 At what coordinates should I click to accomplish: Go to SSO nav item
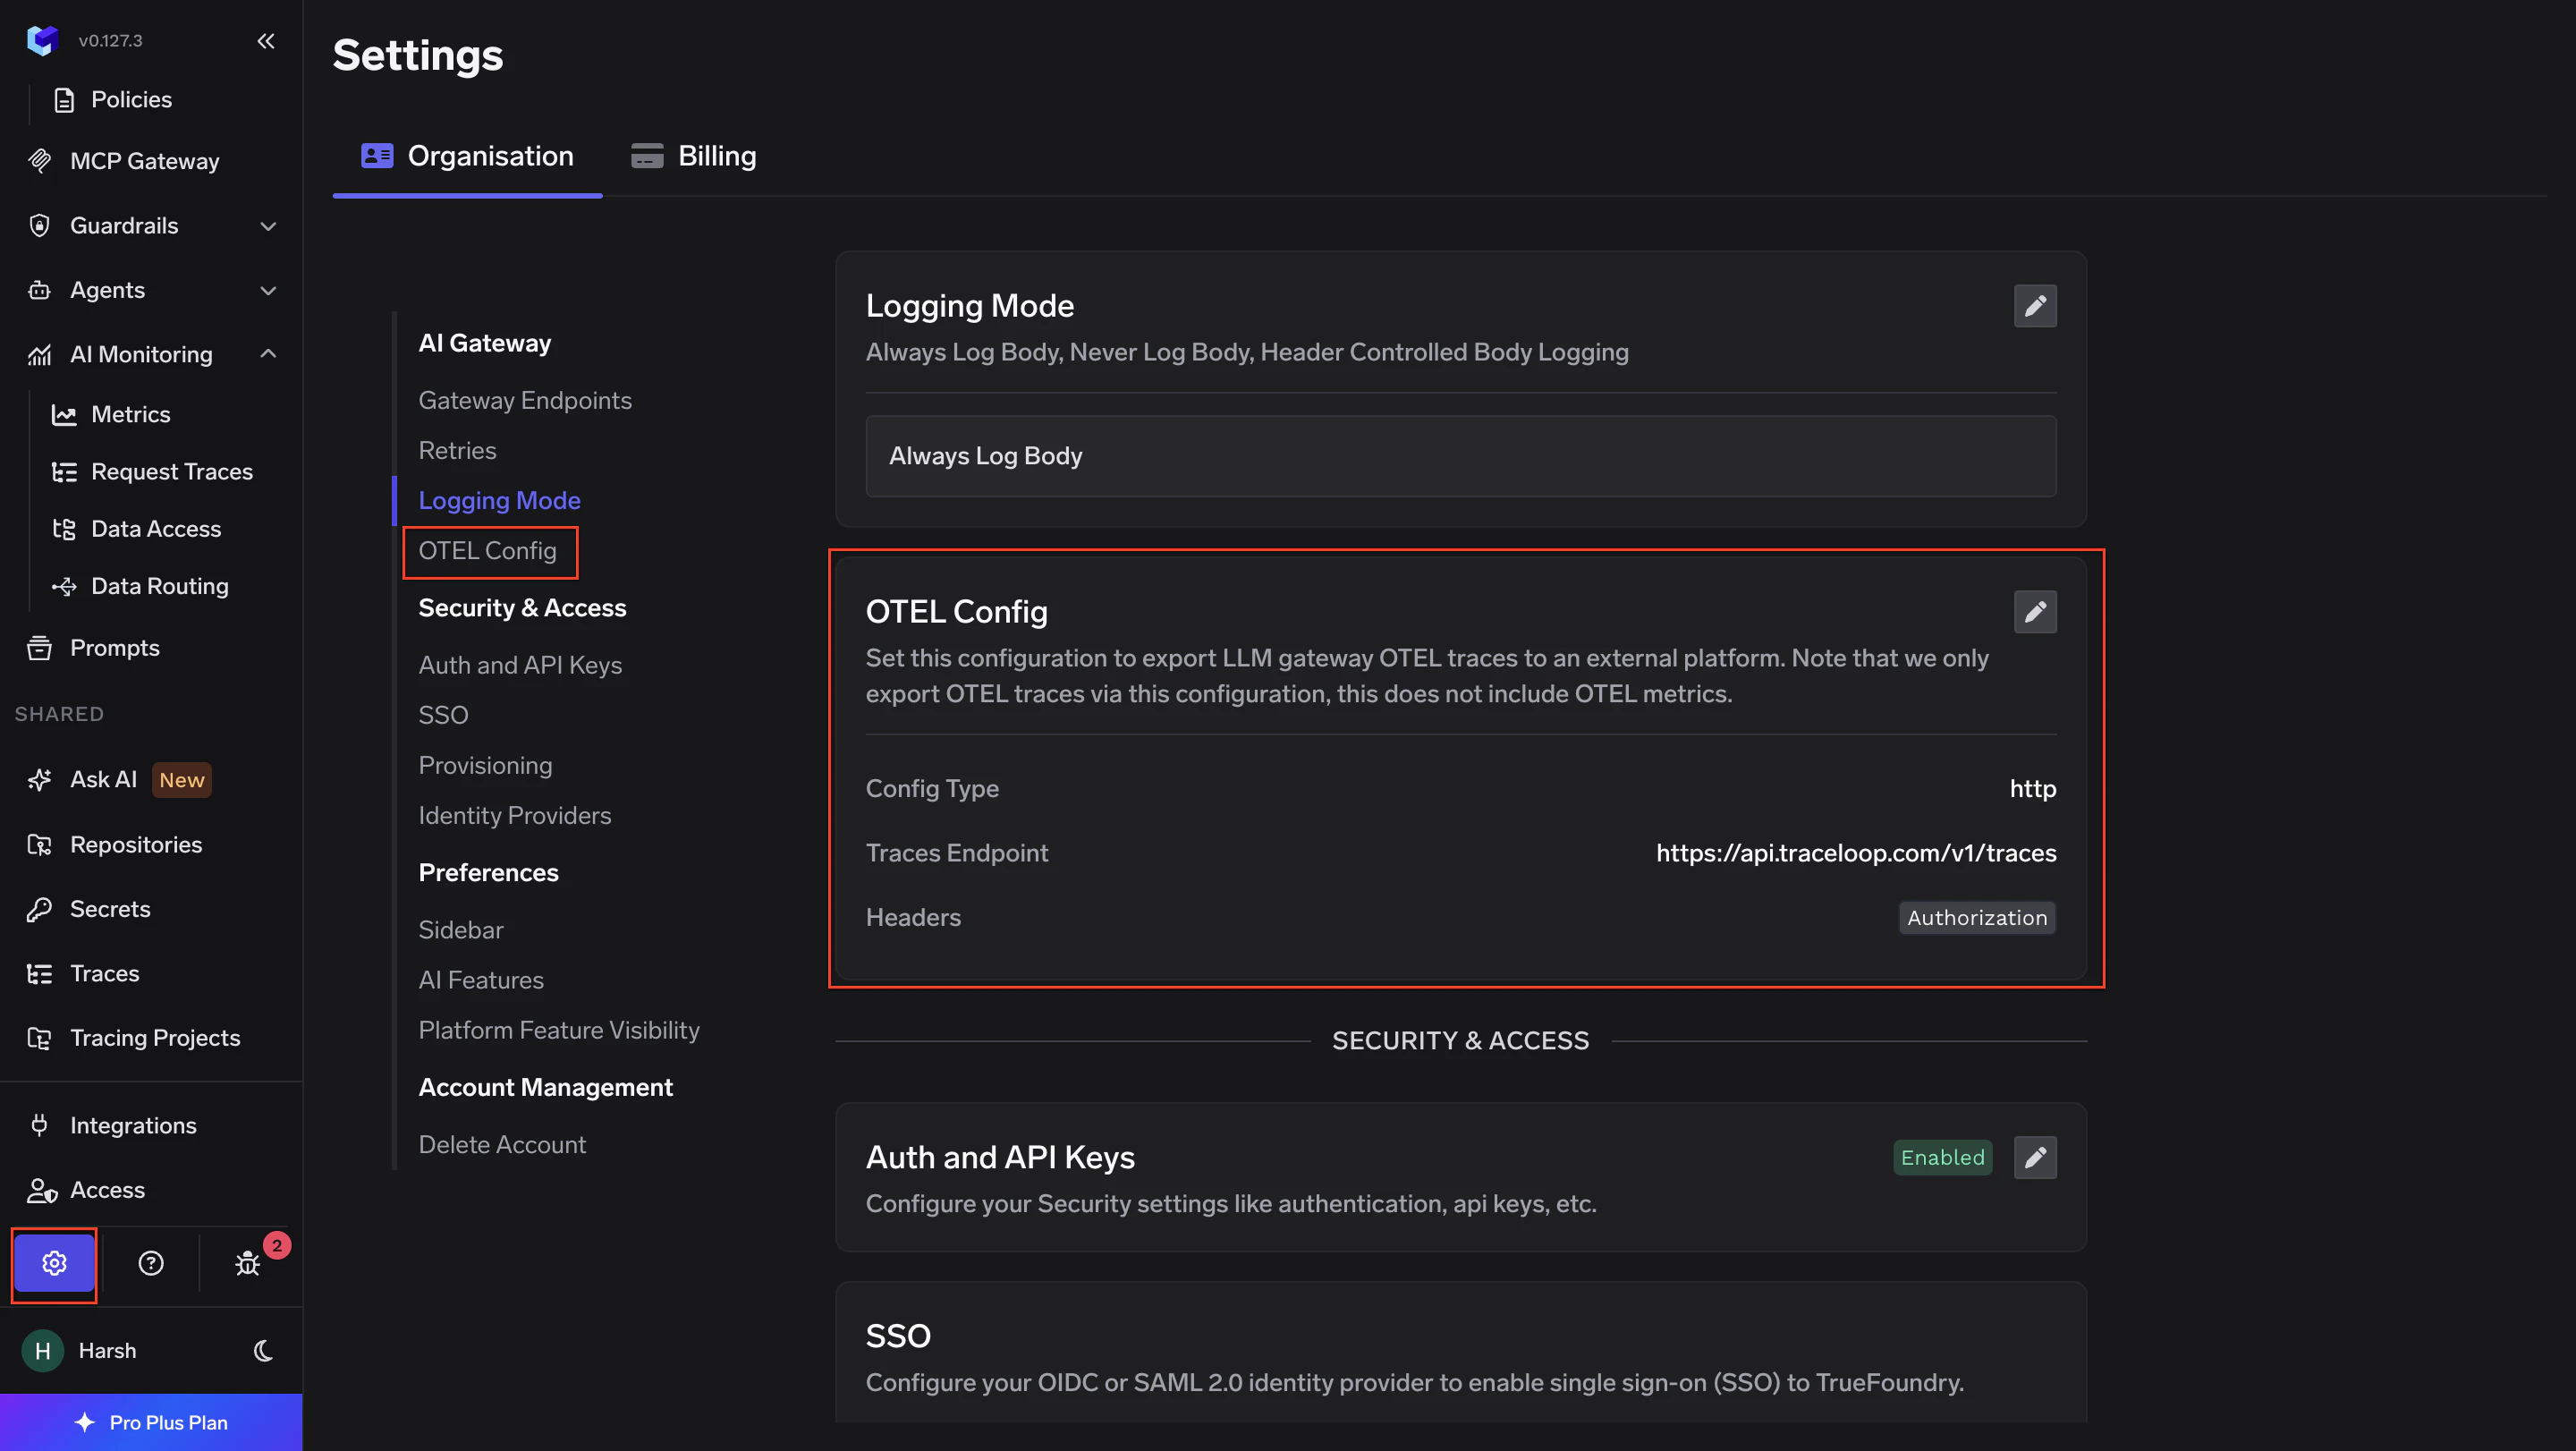(x=443, y=715)
